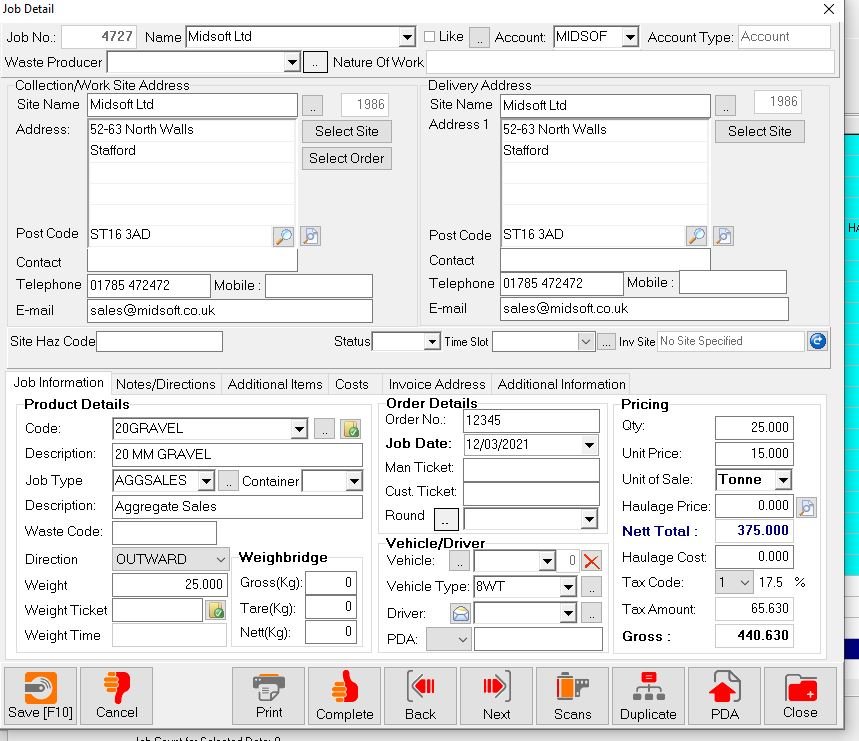
Task: Click the Cancel thumbs-down button
Action: click(116, 696)
